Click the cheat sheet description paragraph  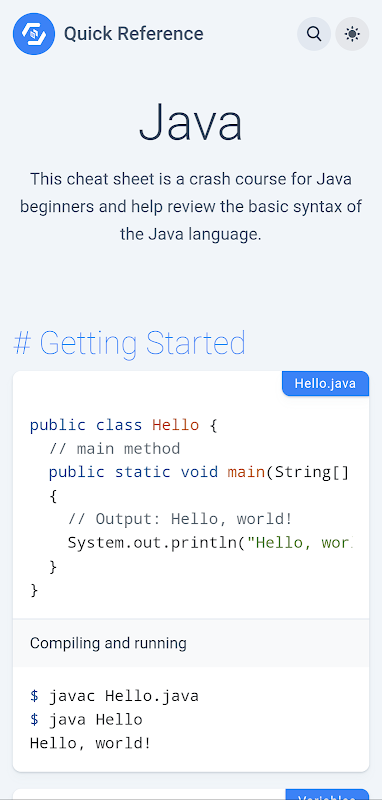click(x=191, y=207)
